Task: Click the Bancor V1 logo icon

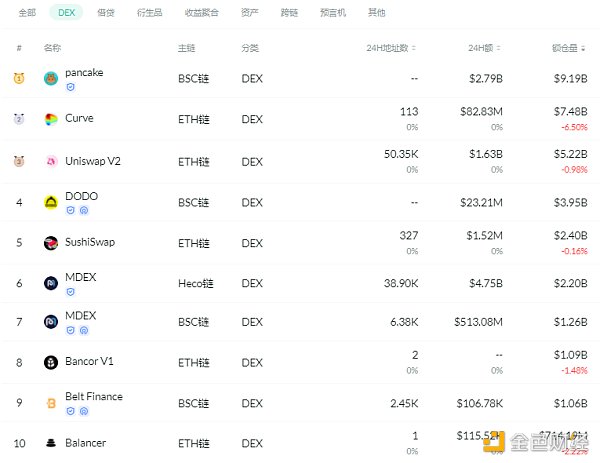Action: click(x=51, y=362)
